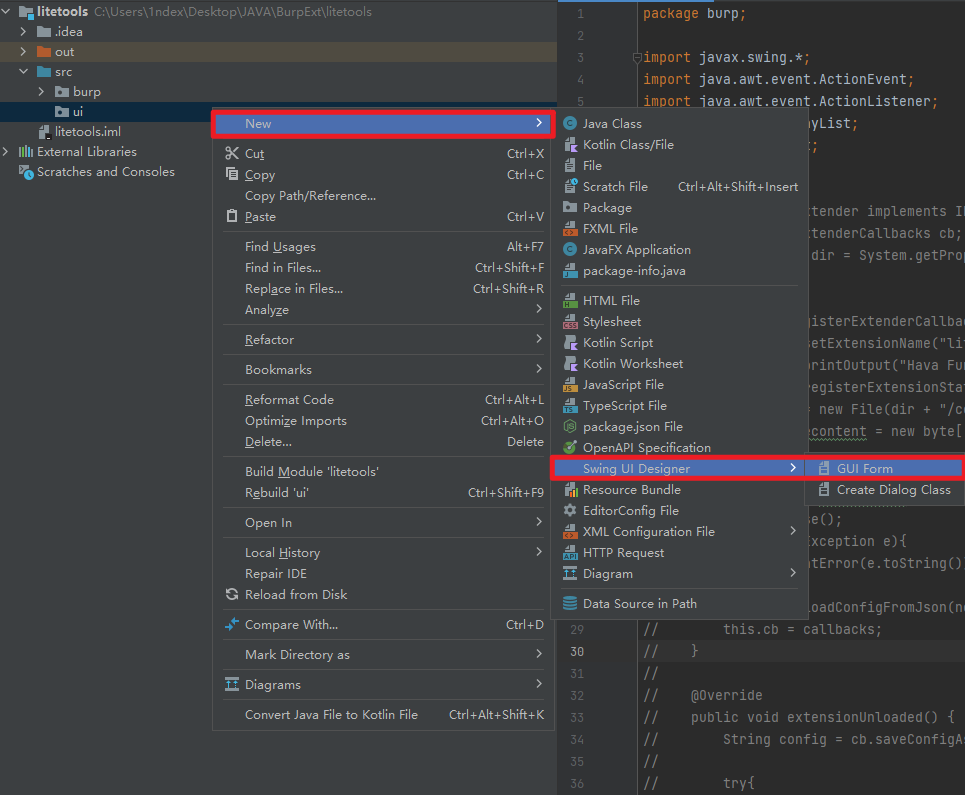Screen dimensions: 965x795
Task: Click the EditorConfig gear icon
Action: [571, 511]
